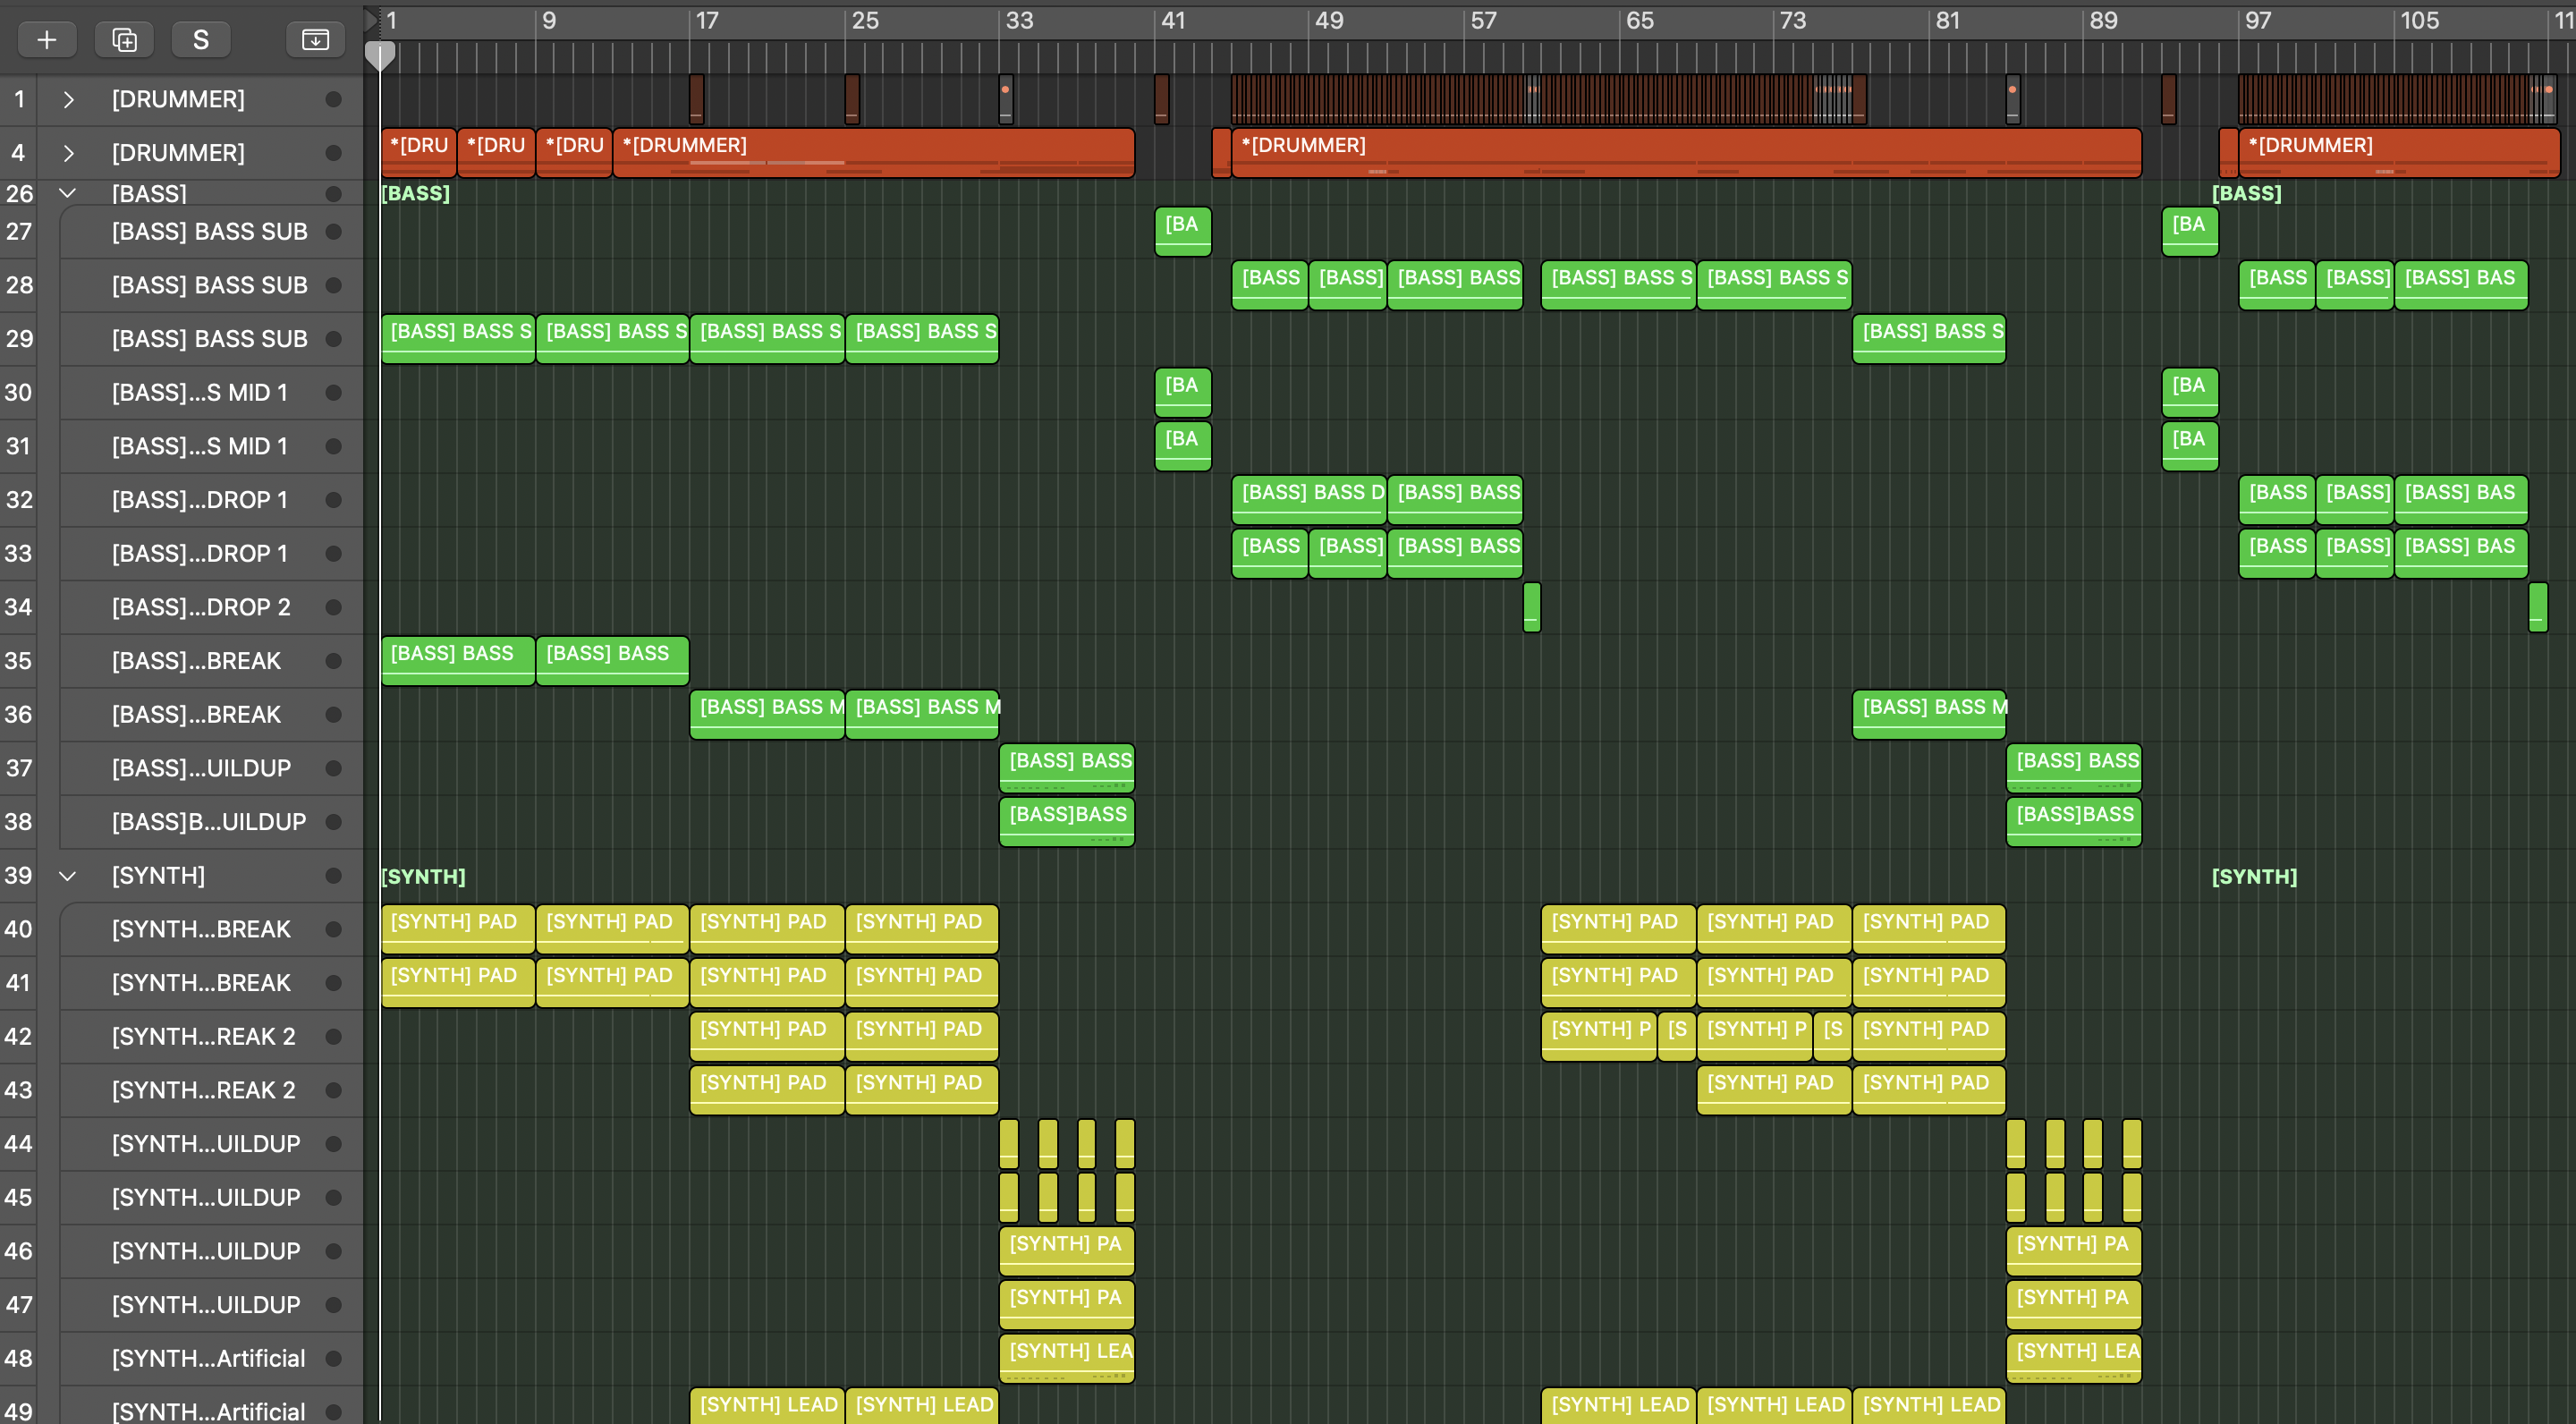Select track 38 BASSB UILDUP header
This screenshot has width=2576, height=1424.
pyautogui.click(x=210, y=822)
